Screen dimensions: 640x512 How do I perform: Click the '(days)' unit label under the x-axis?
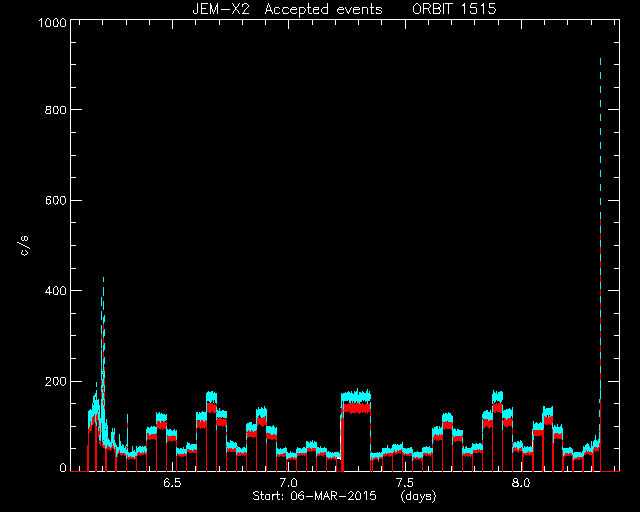[418, 496]
